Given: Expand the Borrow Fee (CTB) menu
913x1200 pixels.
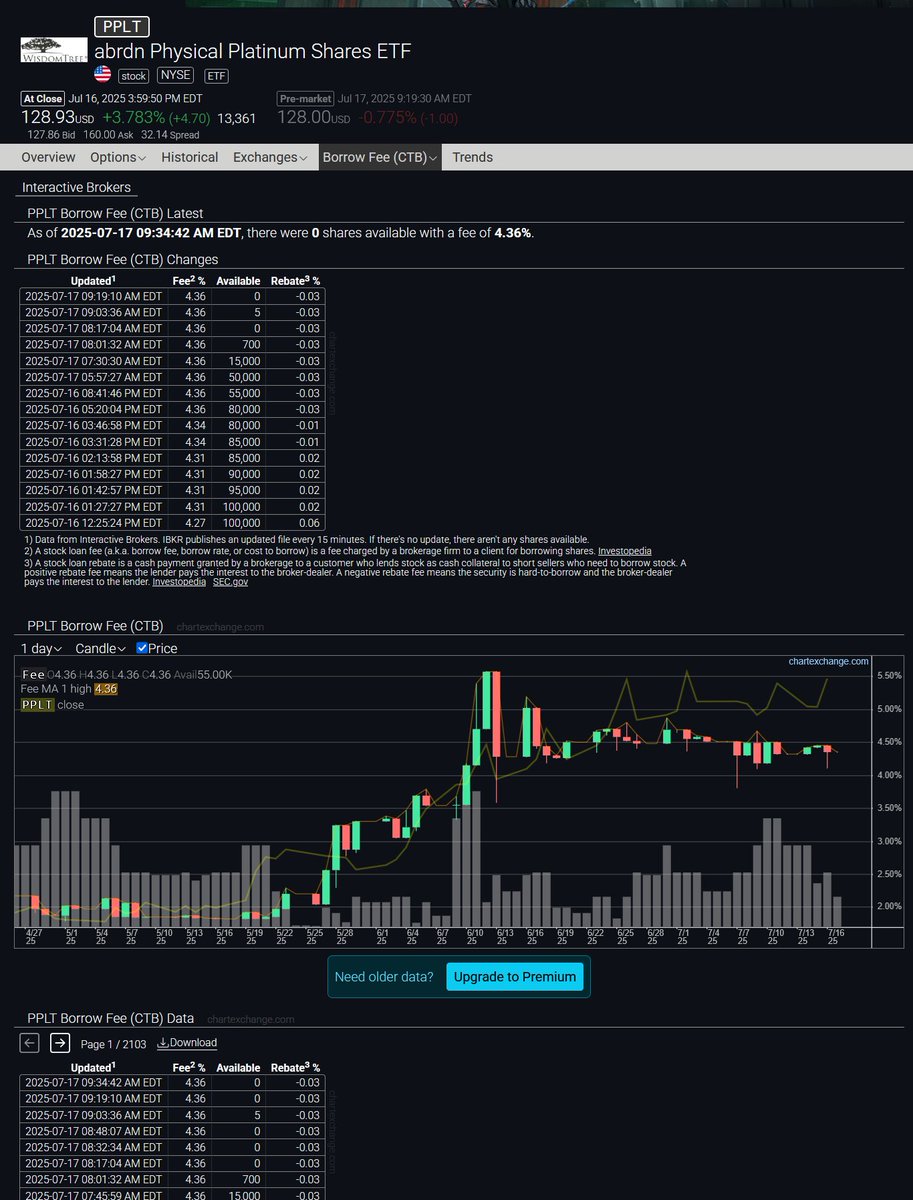Looking at the screenshot, I should (380, 157).
